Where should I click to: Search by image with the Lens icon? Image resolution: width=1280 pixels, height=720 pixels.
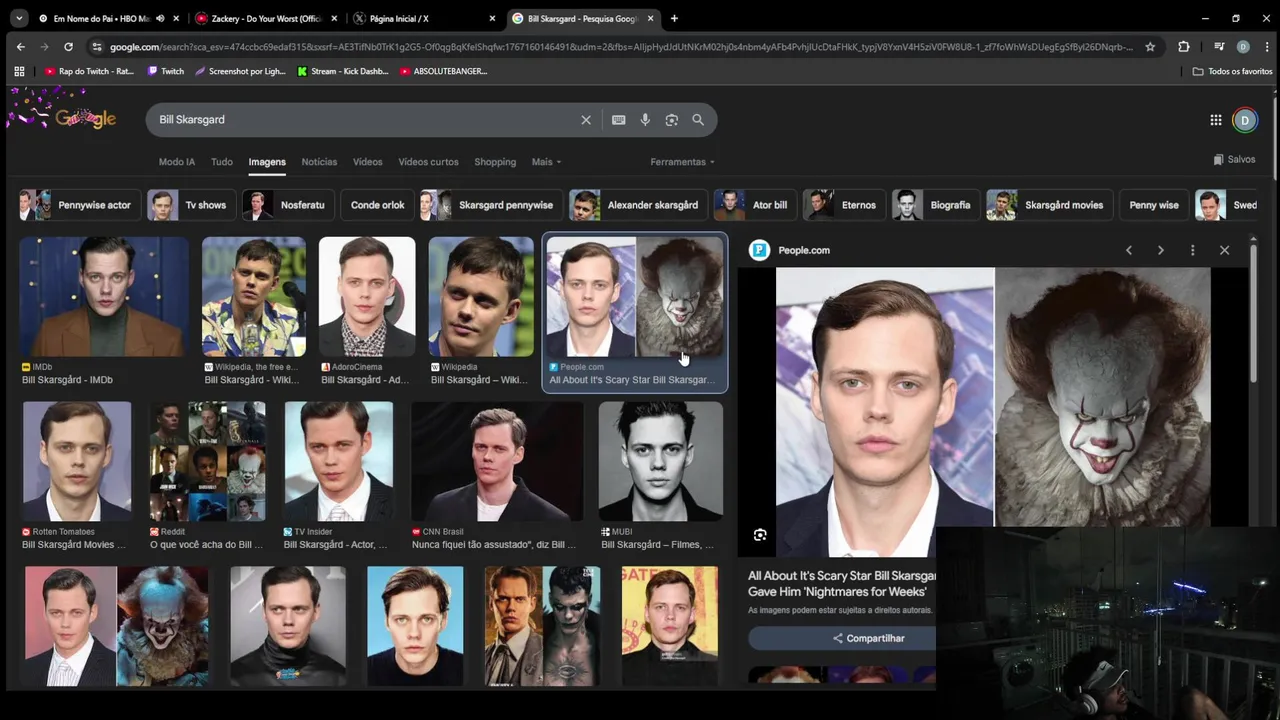(672, 120)
